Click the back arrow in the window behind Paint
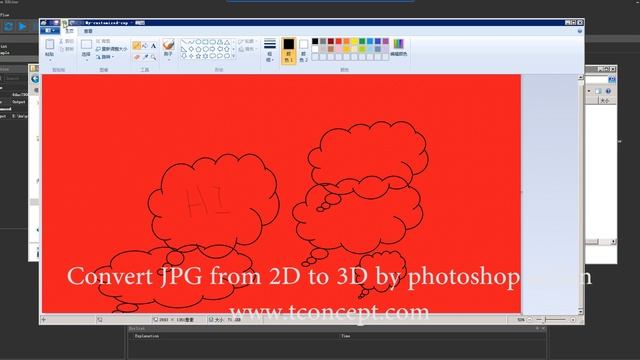This screenshot has width=640, height=360. 35,79
